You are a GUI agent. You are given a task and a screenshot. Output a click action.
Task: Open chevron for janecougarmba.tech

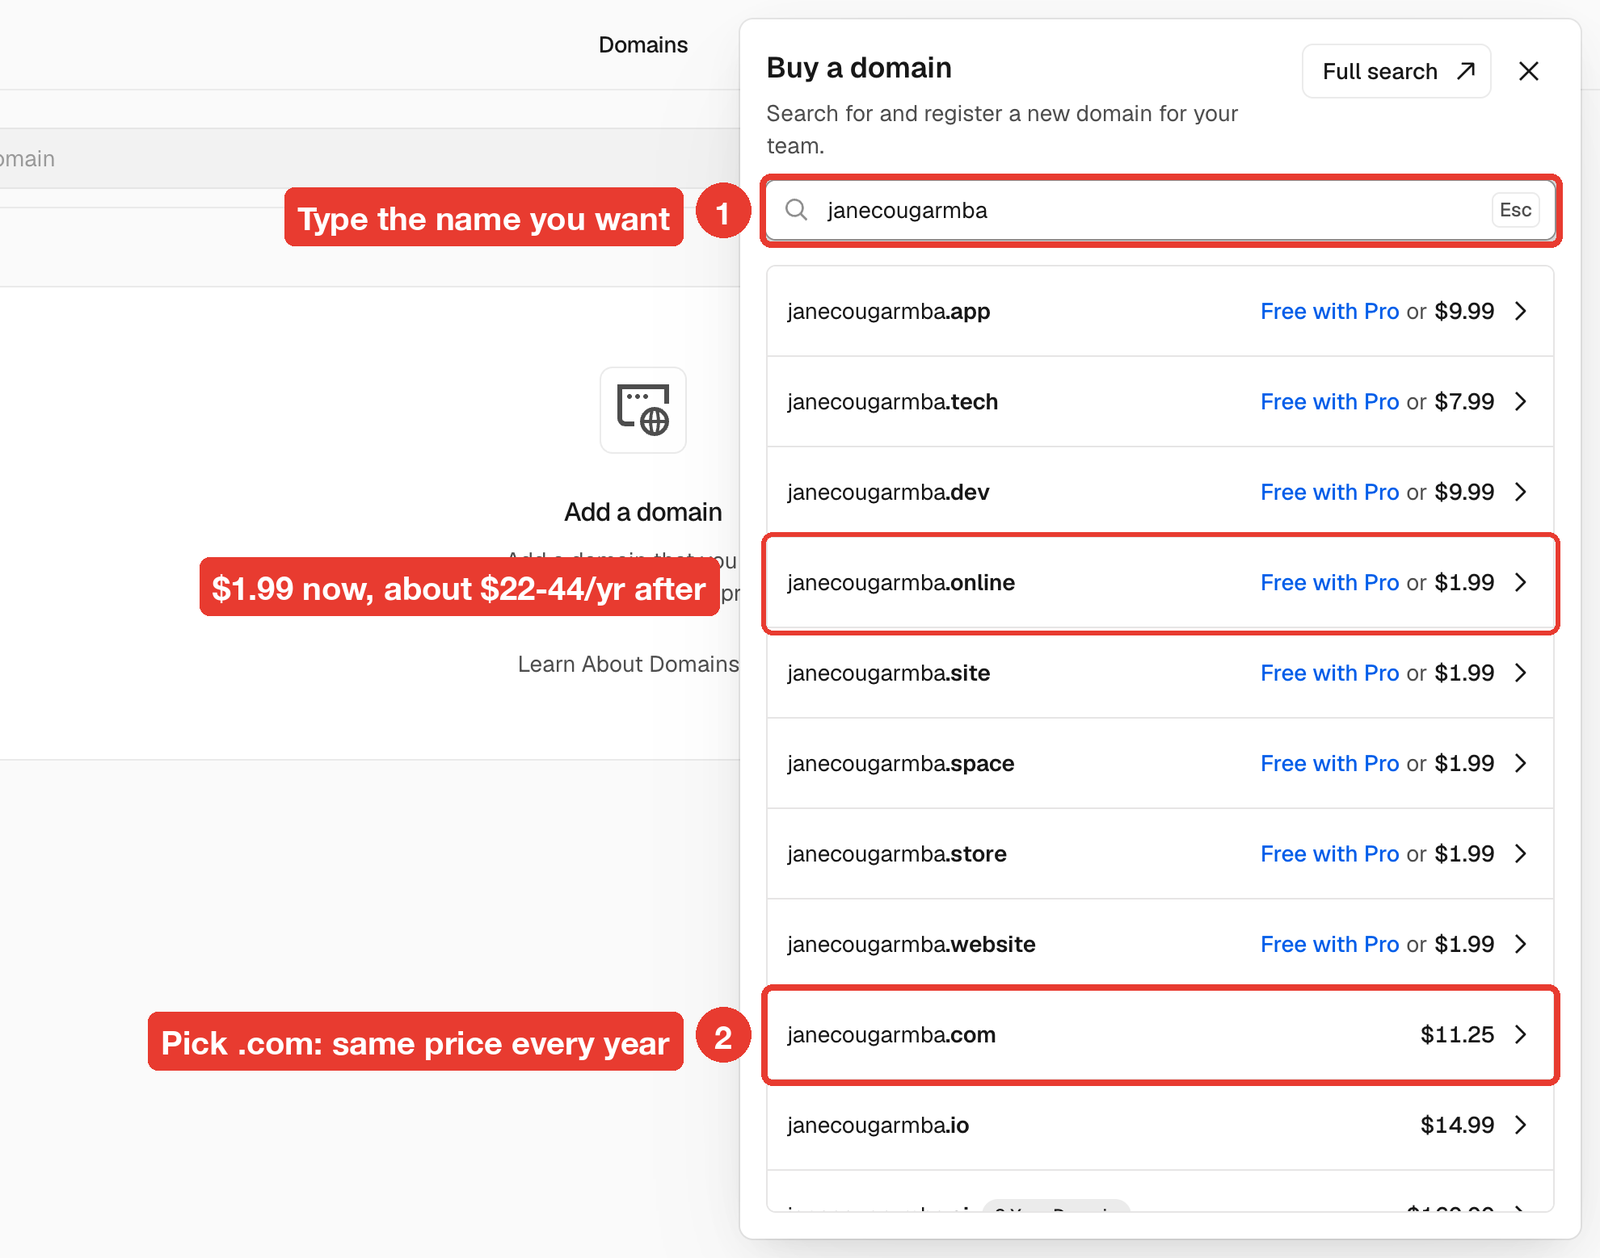coord(1521,402)
